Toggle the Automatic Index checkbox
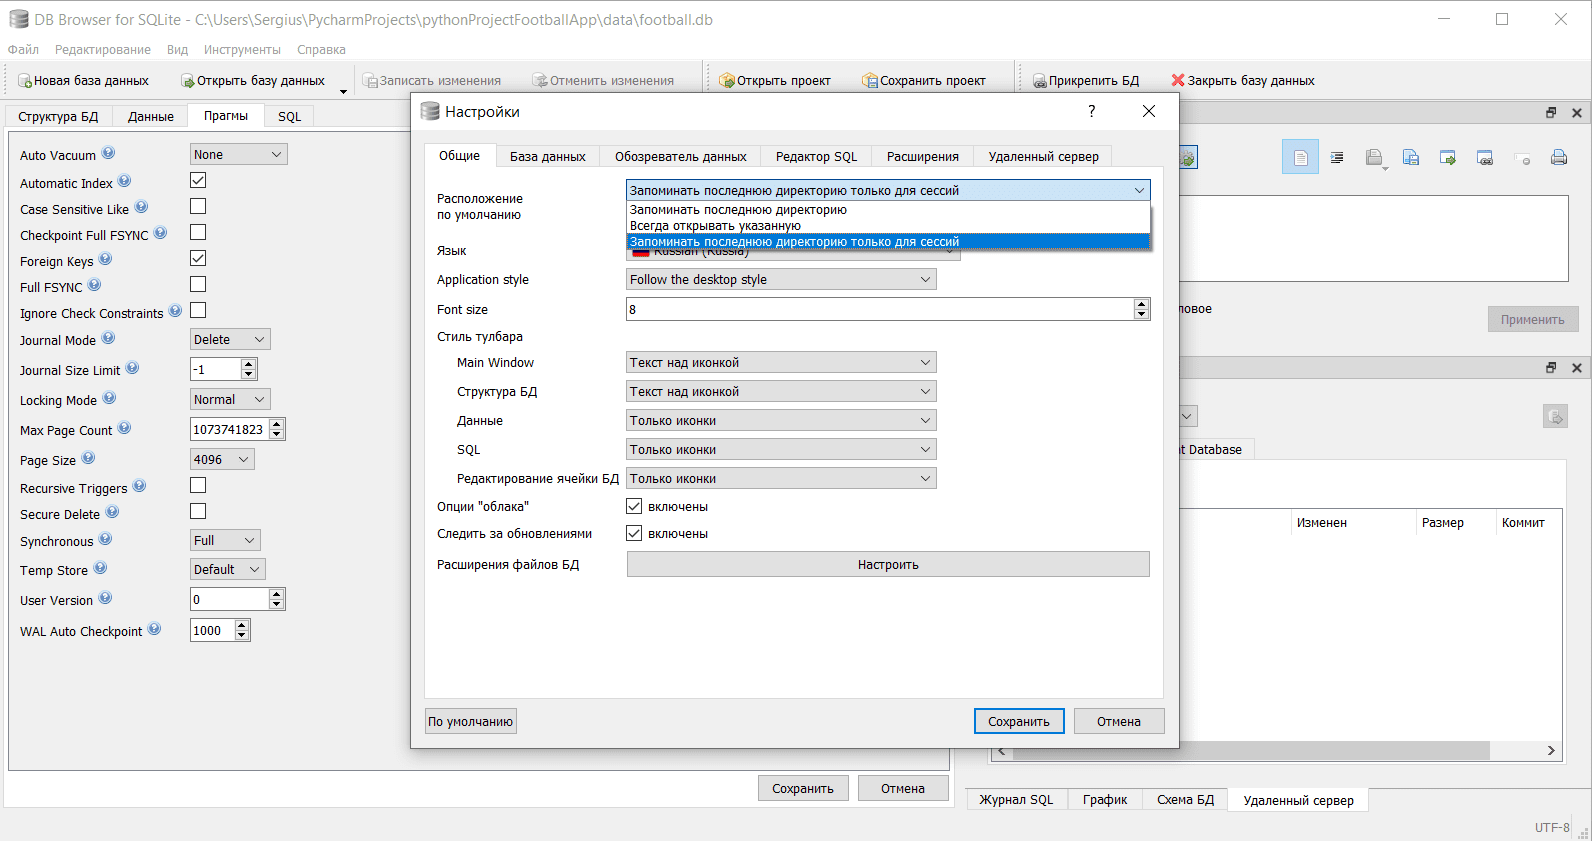Screen dimensions: 1592x841 point(198,180)
